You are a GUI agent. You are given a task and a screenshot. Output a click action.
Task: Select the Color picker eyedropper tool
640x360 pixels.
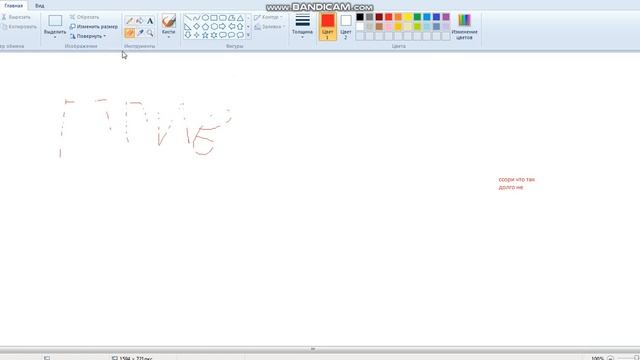[140, 33]
